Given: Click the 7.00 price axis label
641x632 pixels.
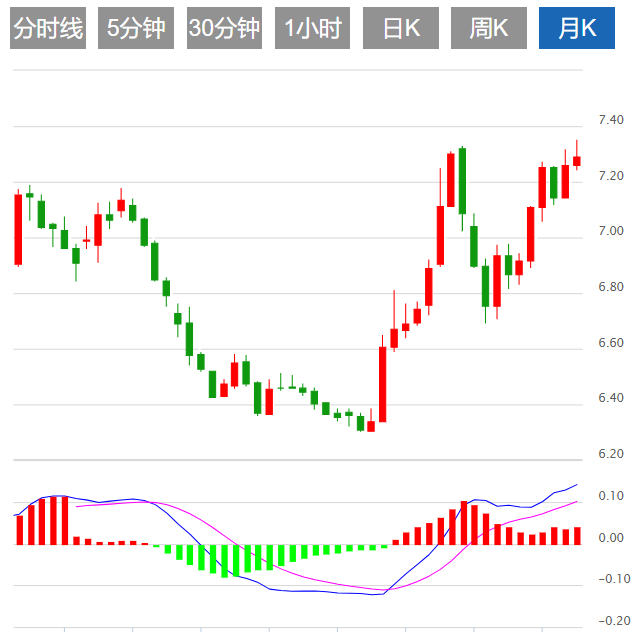Looking at the screenshot, I should [610, 232].
